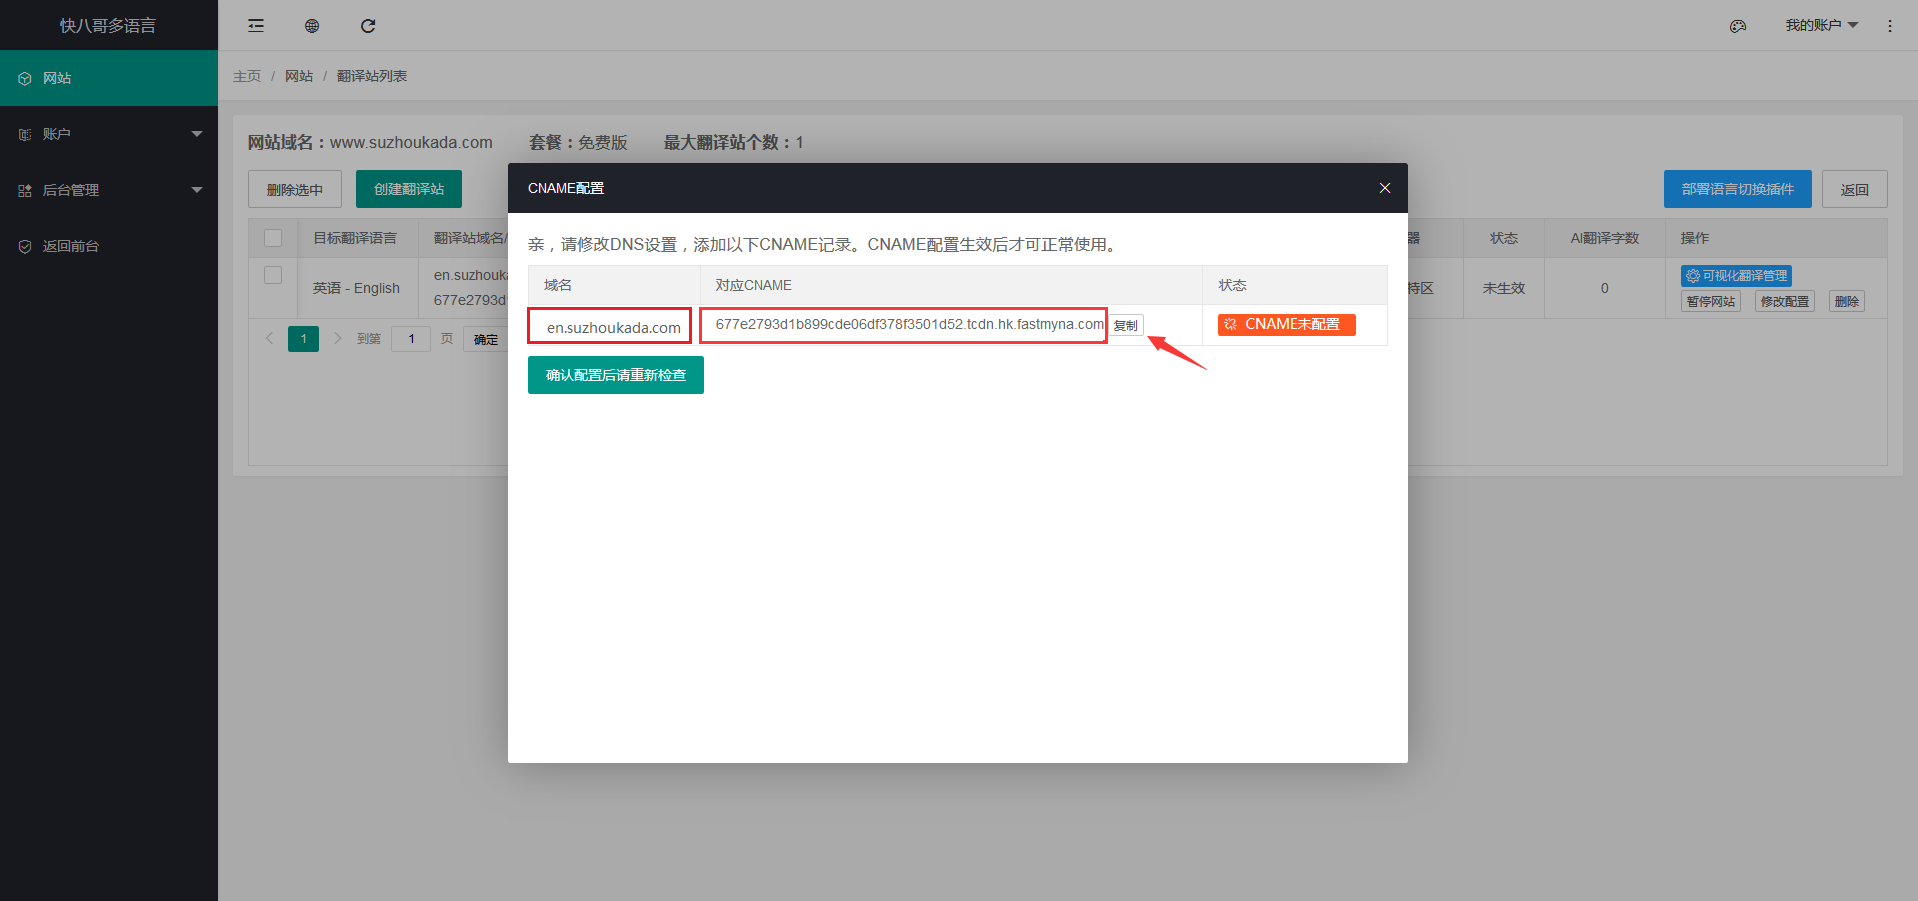1918x901 pixels.
Task: Check the 英语 - English row checkbox
Action: [x=273, y=275]
